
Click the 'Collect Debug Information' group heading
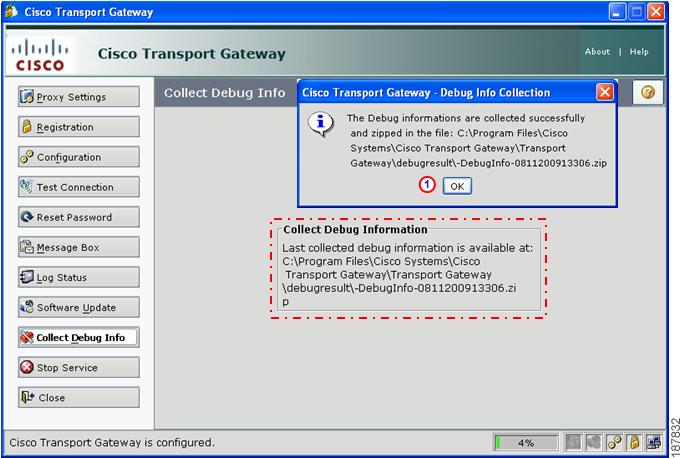click(355, 229)
